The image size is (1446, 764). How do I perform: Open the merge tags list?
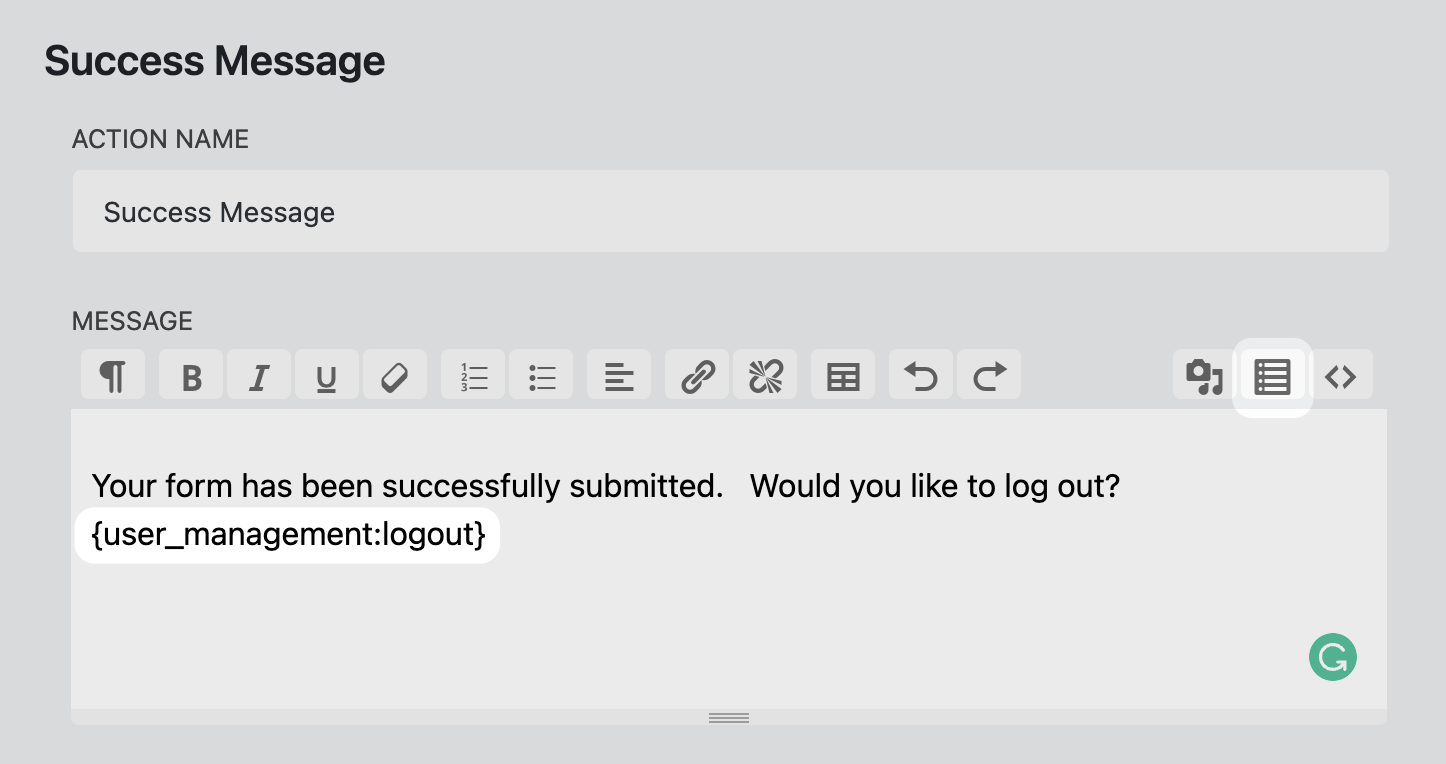tap(1272, 376)
